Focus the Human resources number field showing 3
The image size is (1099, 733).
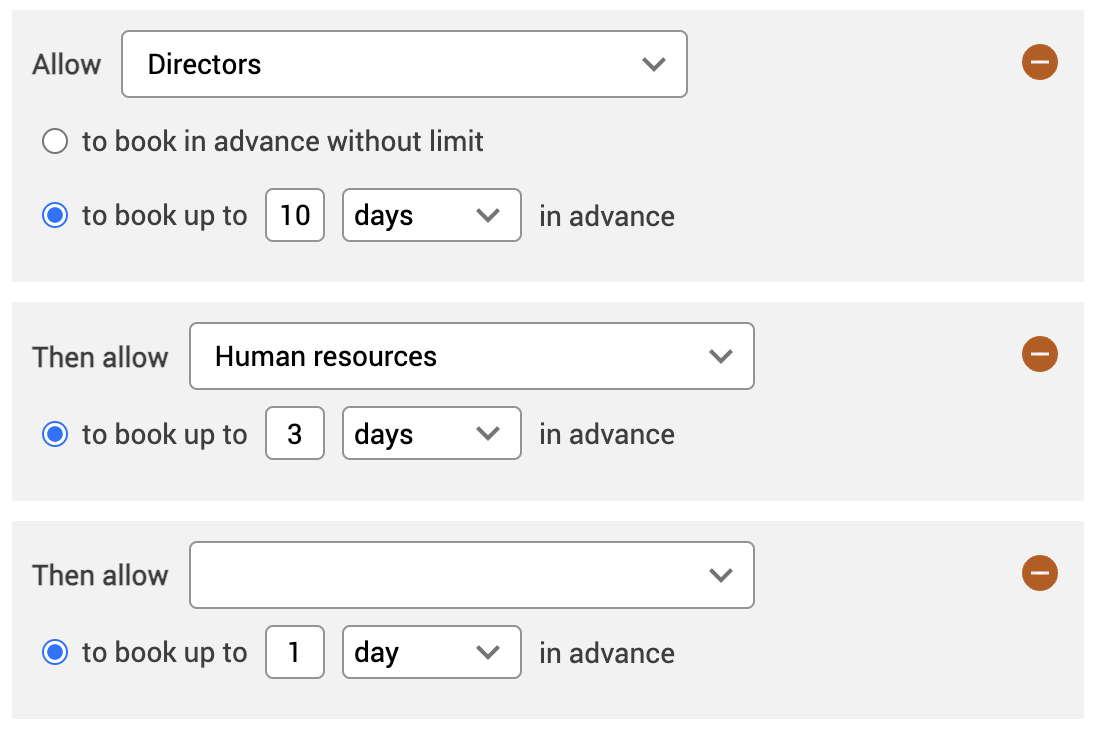tap(295, 434)
